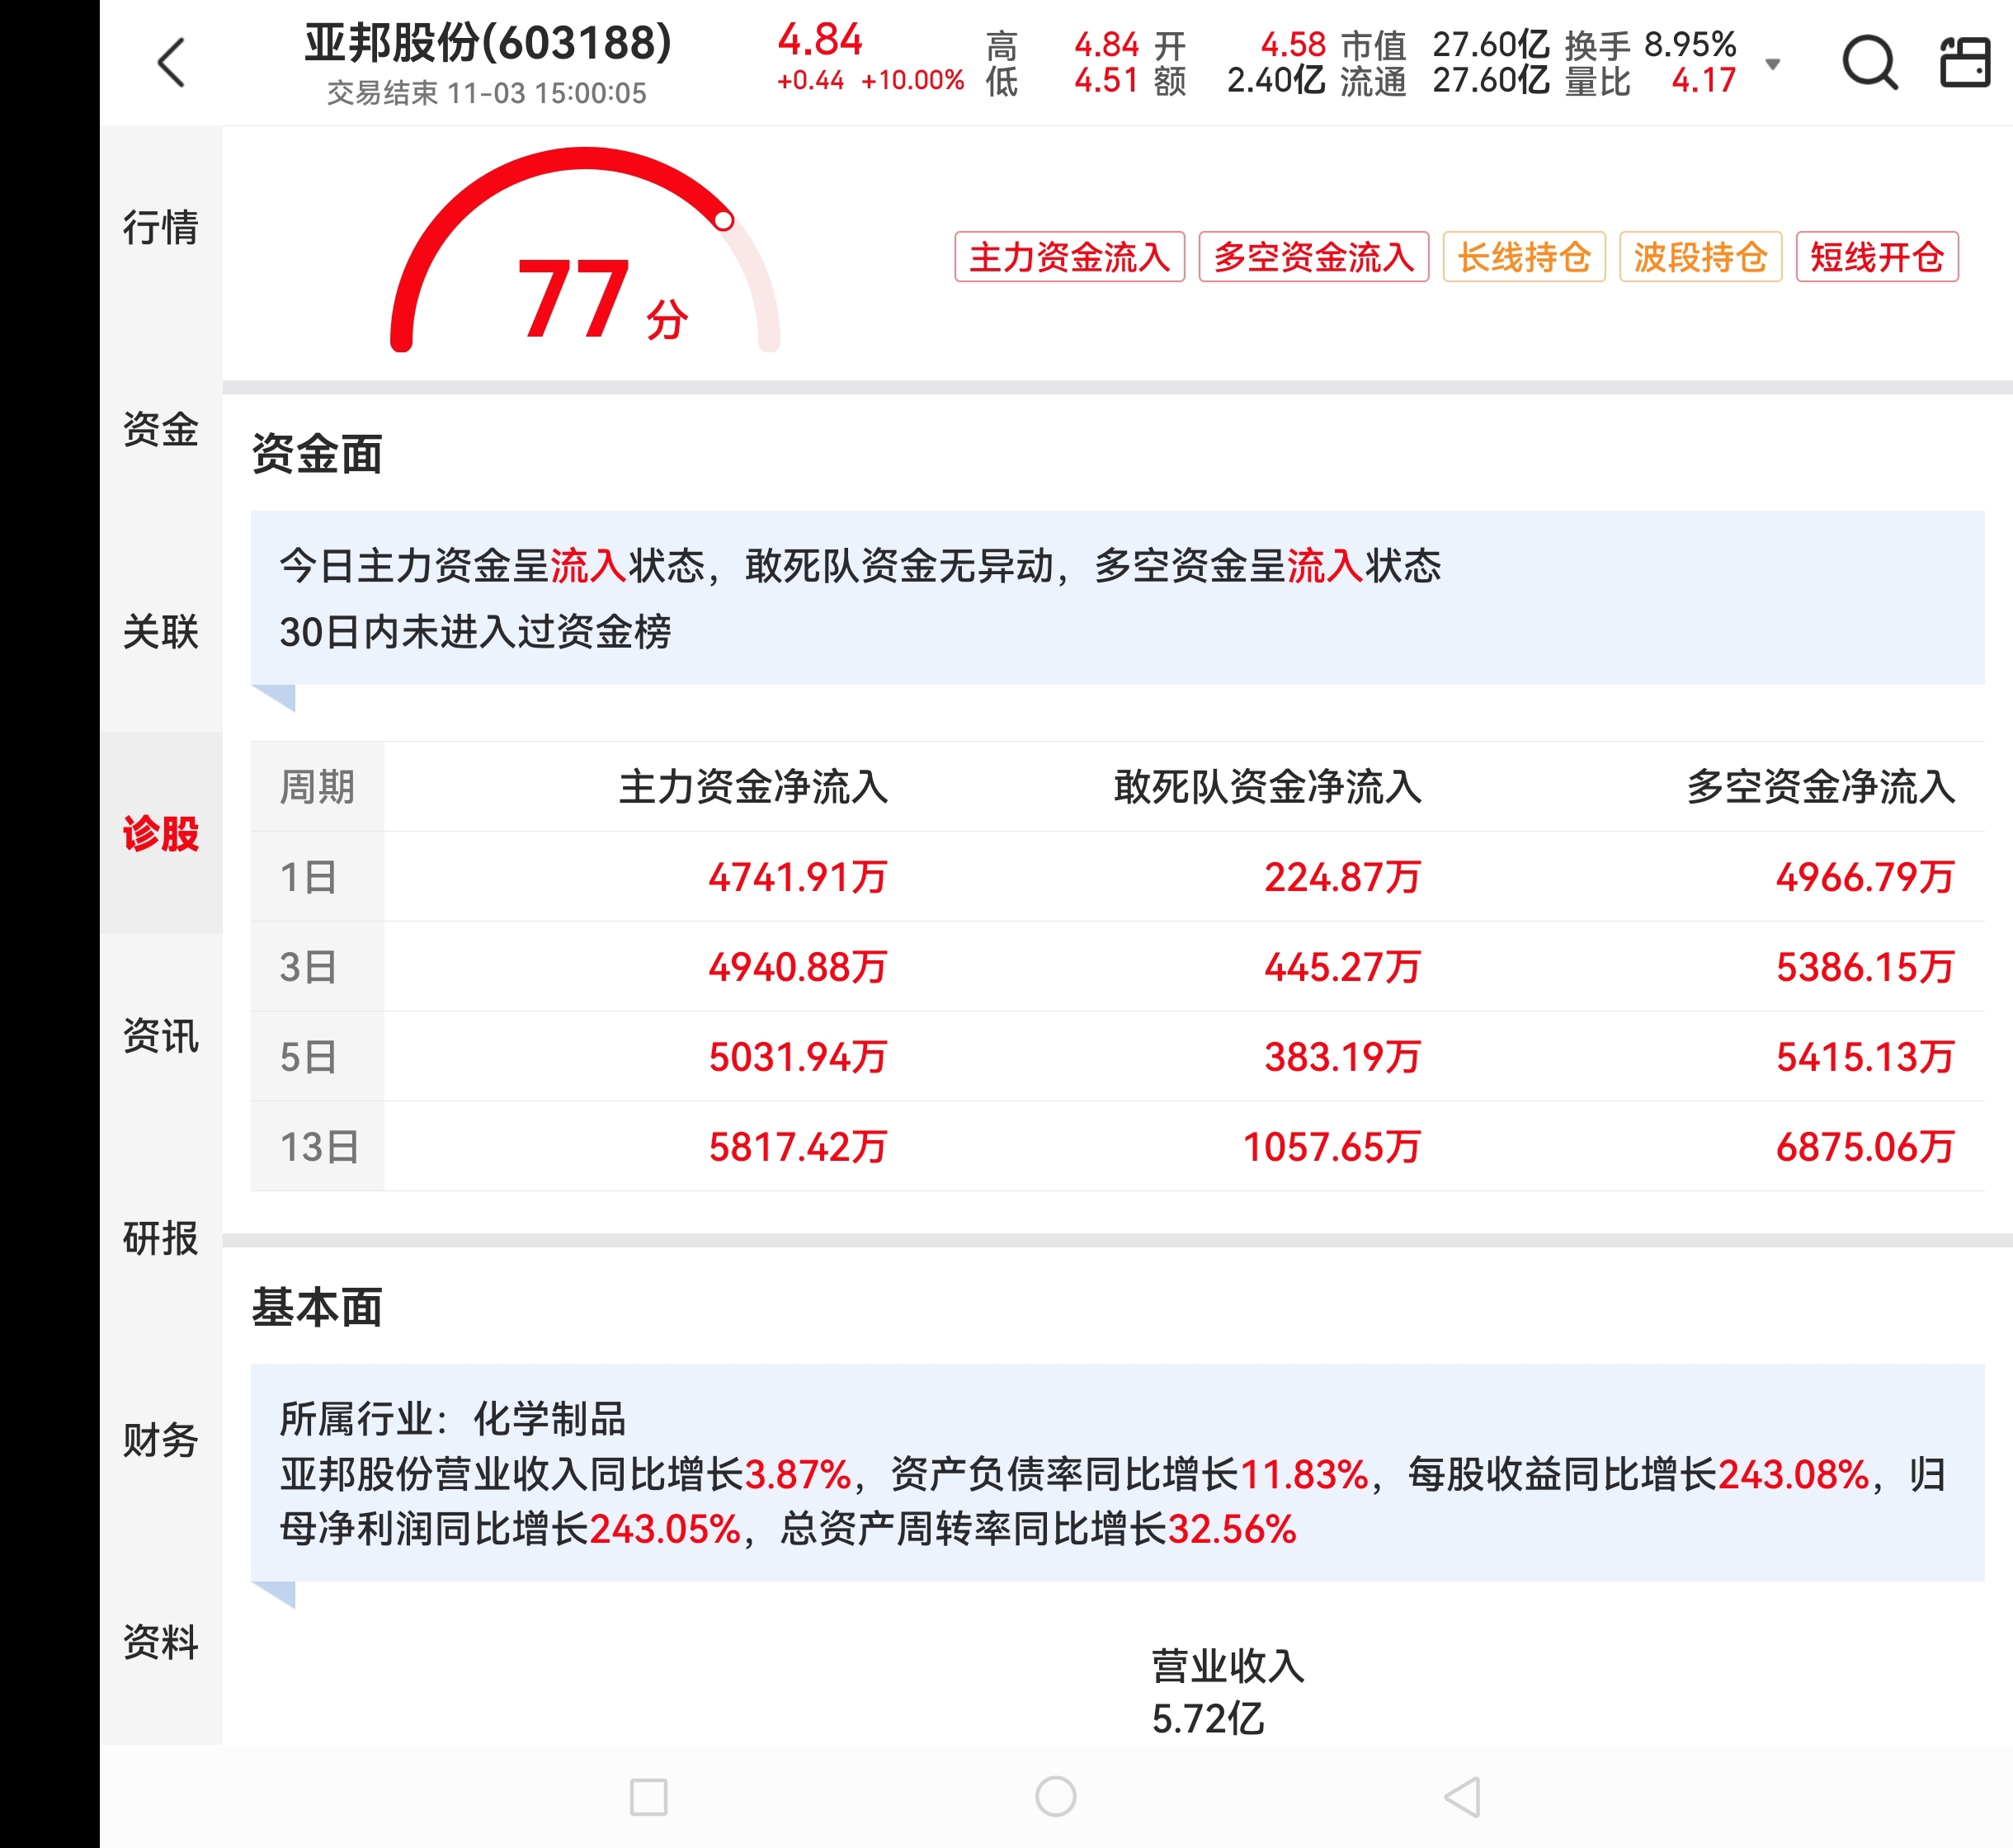The image size is (2013, 1848).
Task: Select the 13日 row in funds table
Action: (x=319, y=1146)
